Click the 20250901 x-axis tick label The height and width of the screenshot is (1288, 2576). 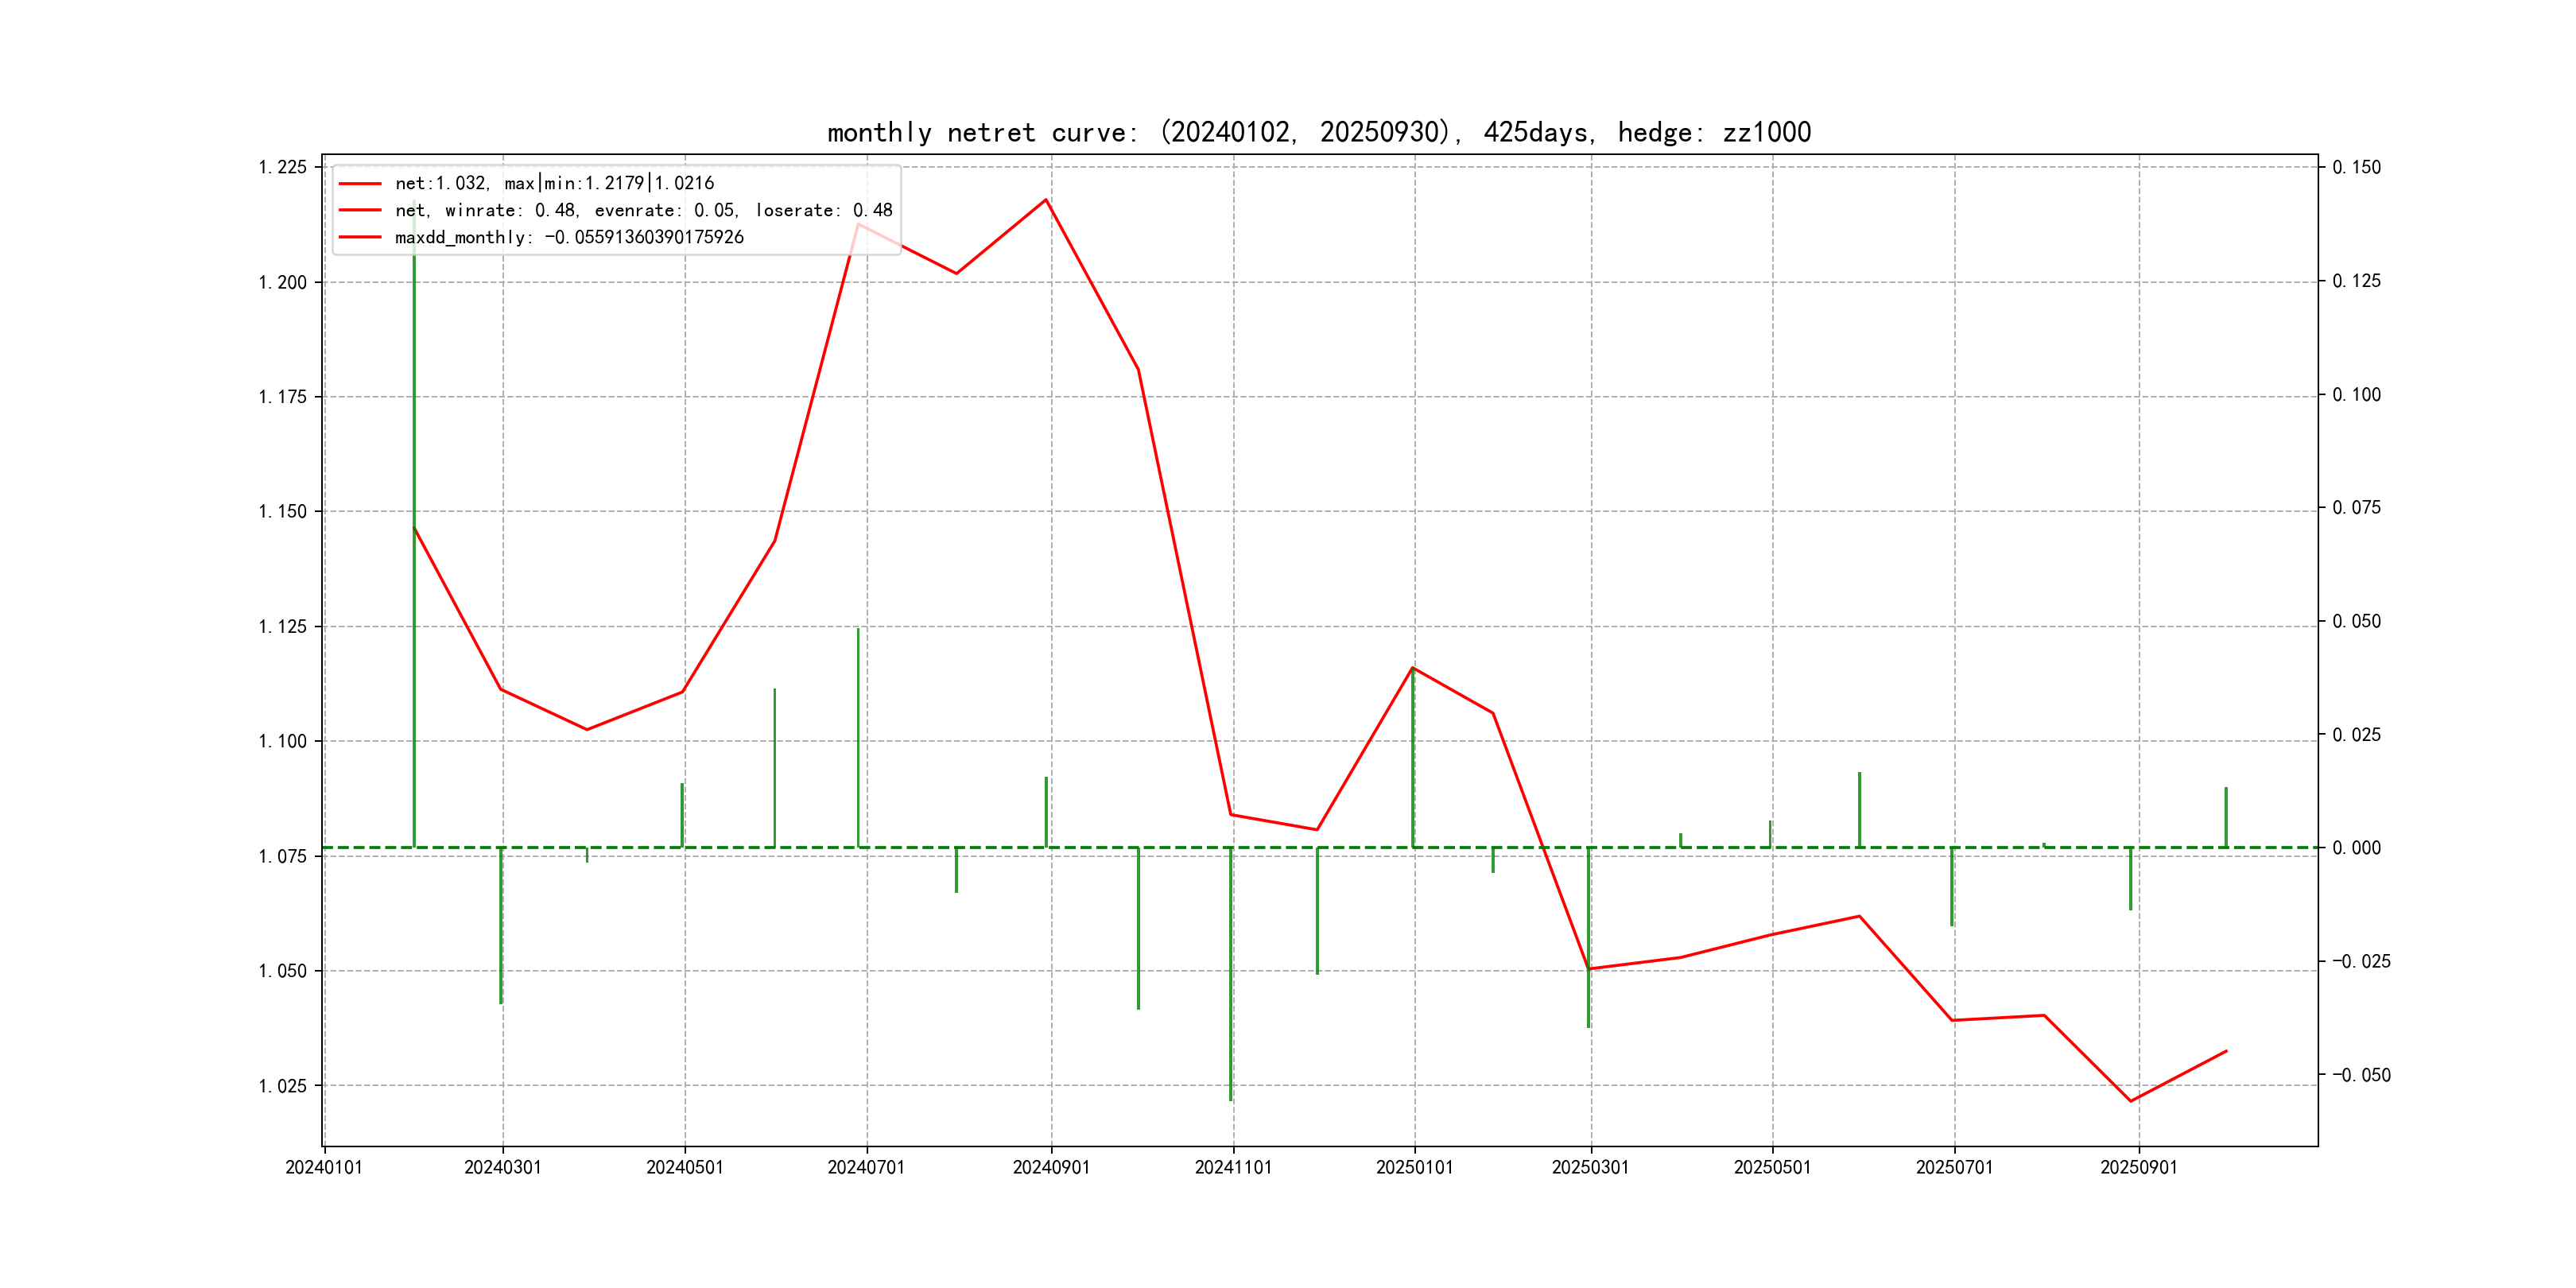point(2138,1167)
